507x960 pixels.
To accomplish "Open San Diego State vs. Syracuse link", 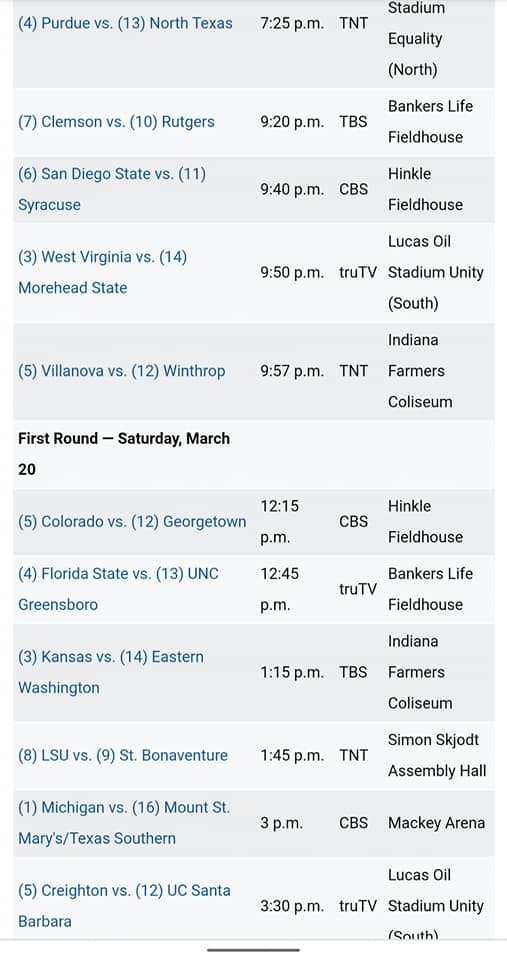I will pos(112,189).
